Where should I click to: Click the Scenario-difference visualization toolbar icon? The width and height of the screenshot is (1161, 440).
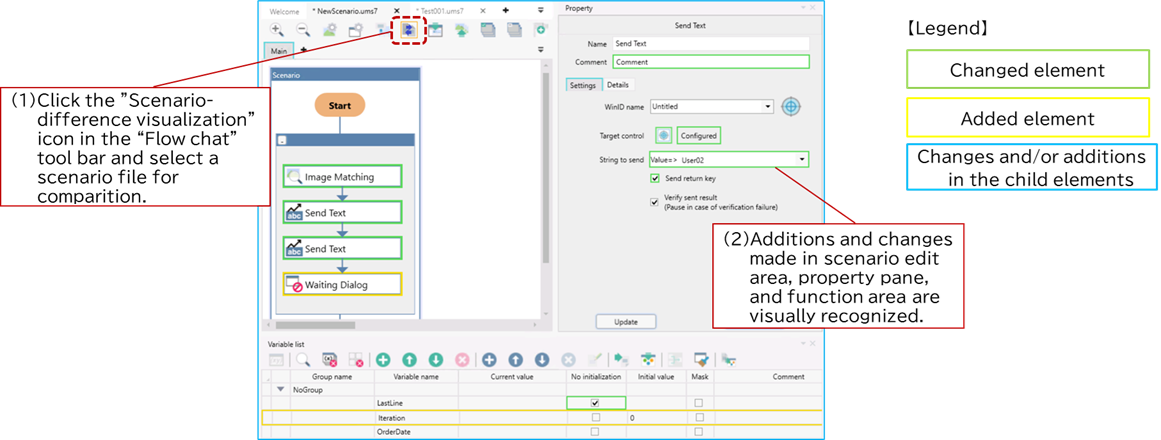[408, 31]
